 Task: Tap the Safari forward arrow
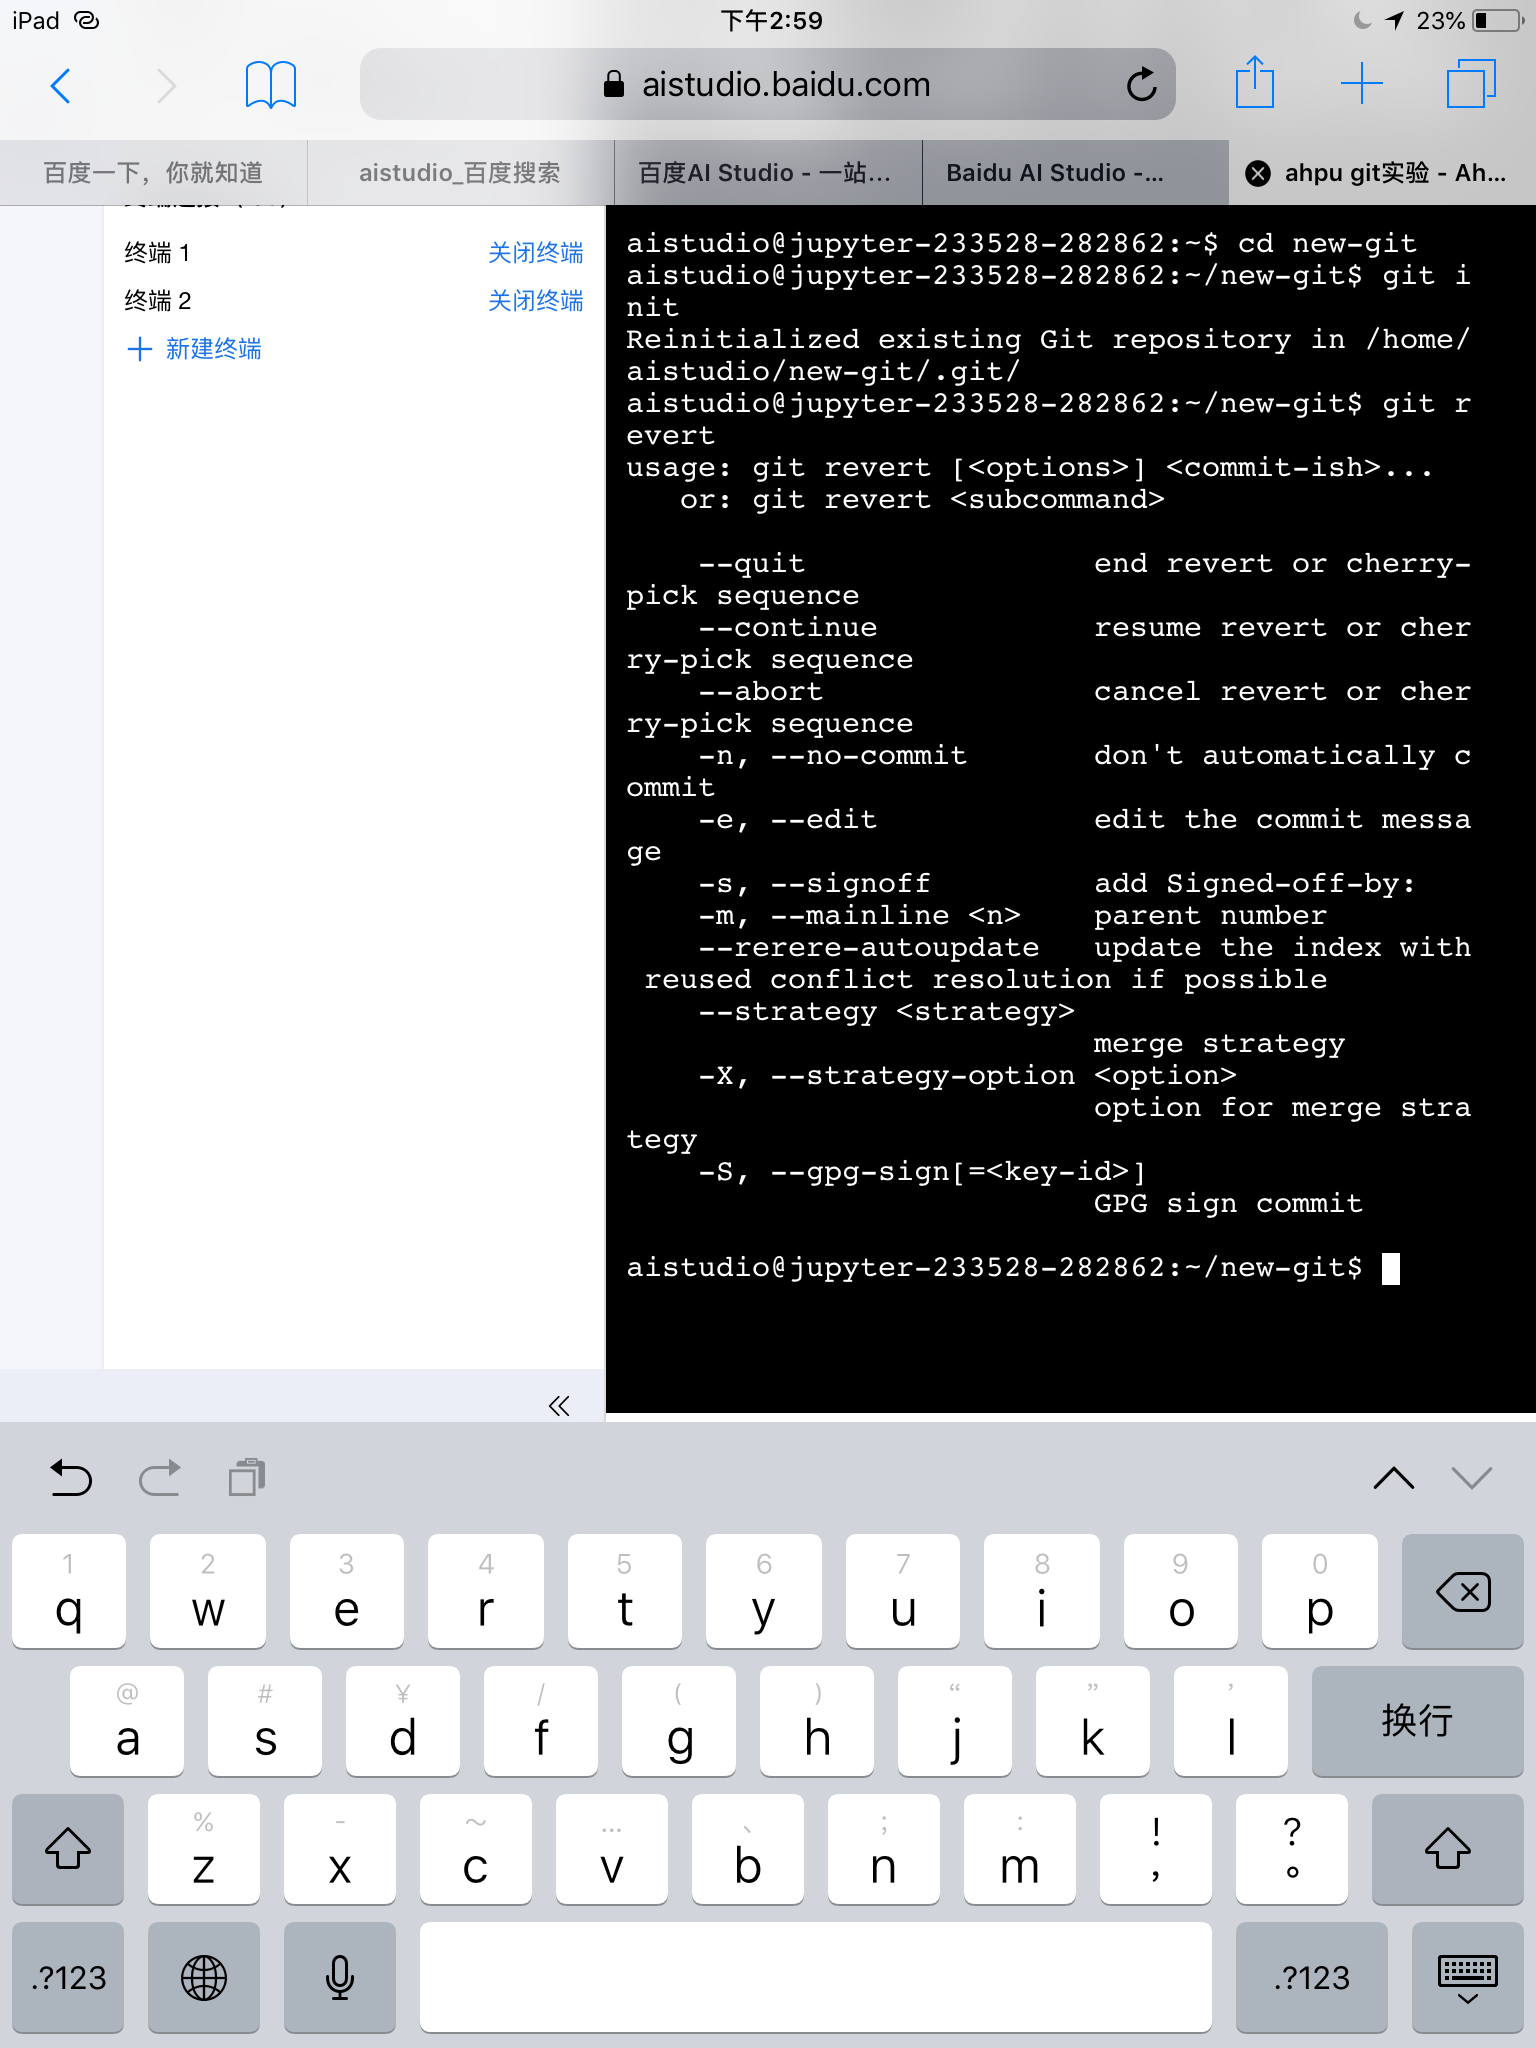(166, 86)
